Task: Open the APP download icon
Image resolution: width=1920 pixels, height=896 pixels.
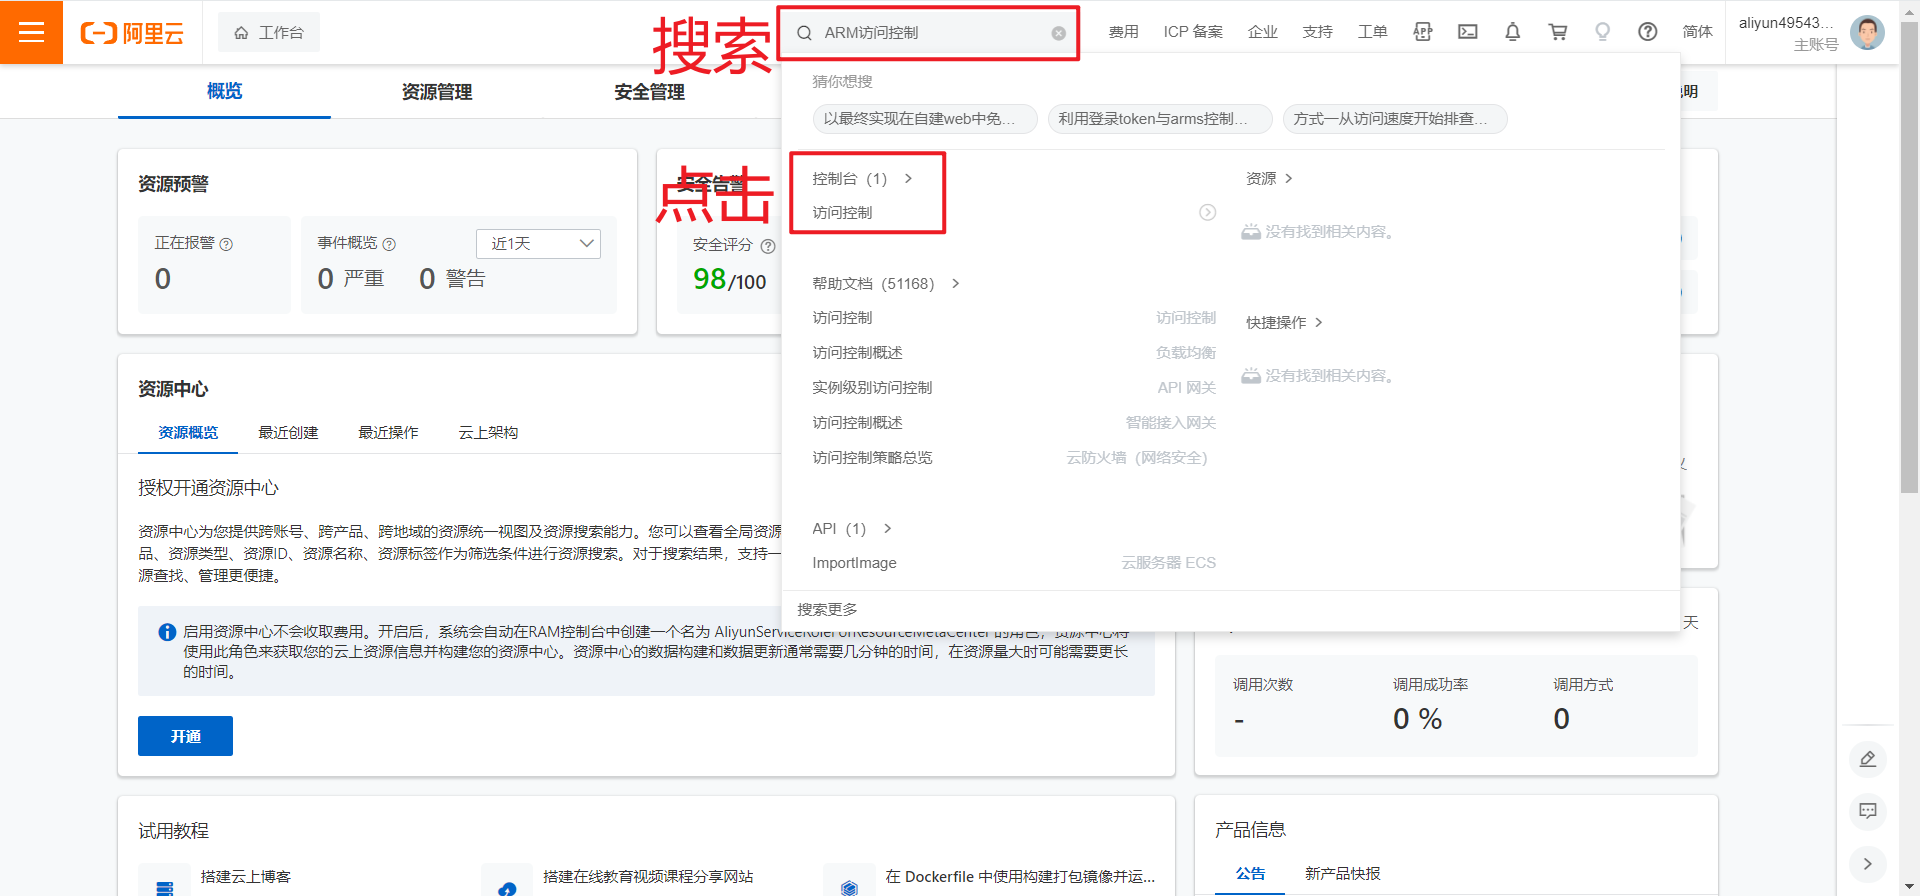Action: (1423, 32)
